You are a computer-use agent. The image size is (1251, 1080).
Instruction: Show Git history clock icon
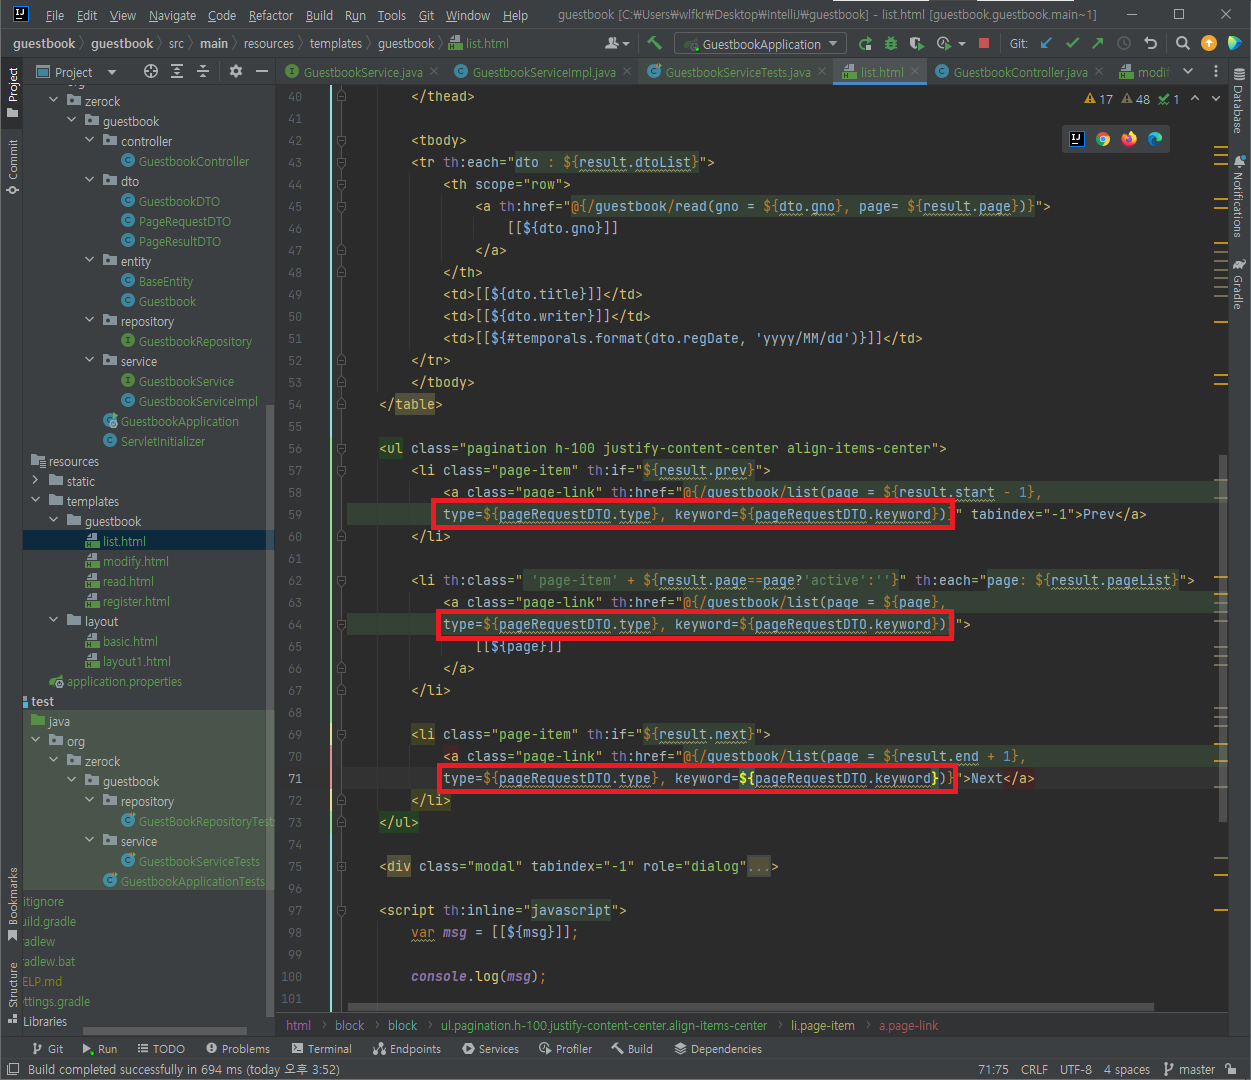[x=1124, y=43]
